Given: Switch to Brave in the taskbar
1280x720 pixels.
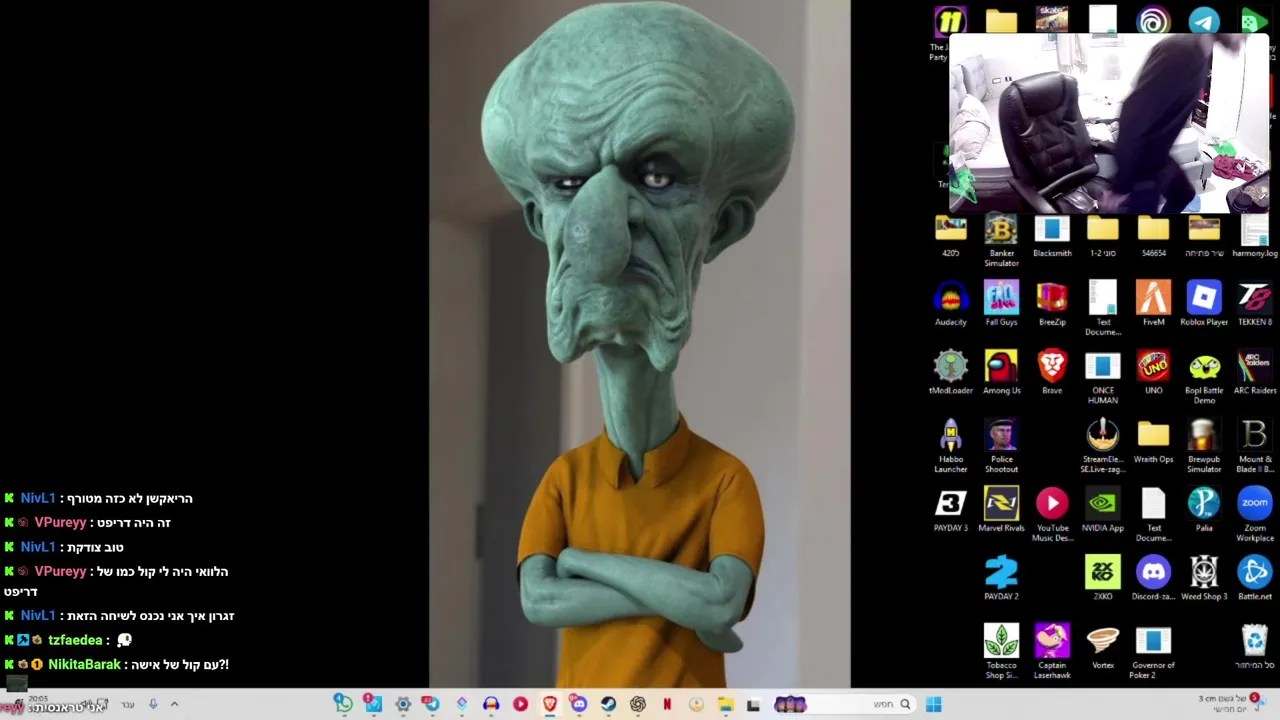Looking at the screenshot, I should [x=549, y=704].
